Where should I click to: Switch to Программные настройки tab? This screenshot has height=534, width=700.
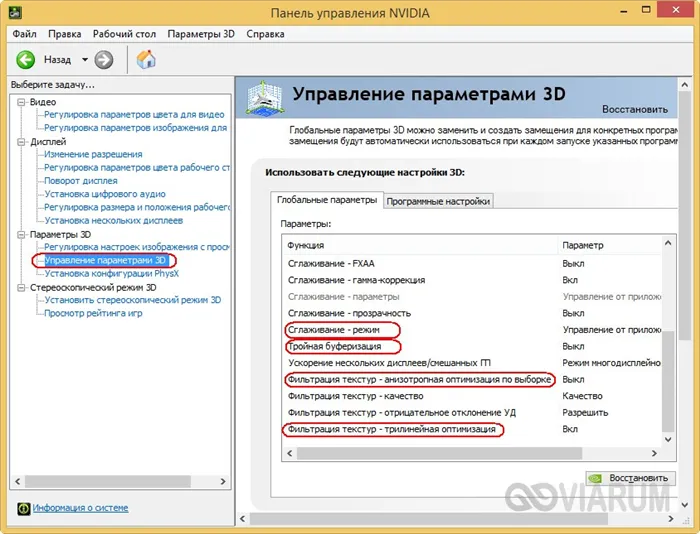438,201
